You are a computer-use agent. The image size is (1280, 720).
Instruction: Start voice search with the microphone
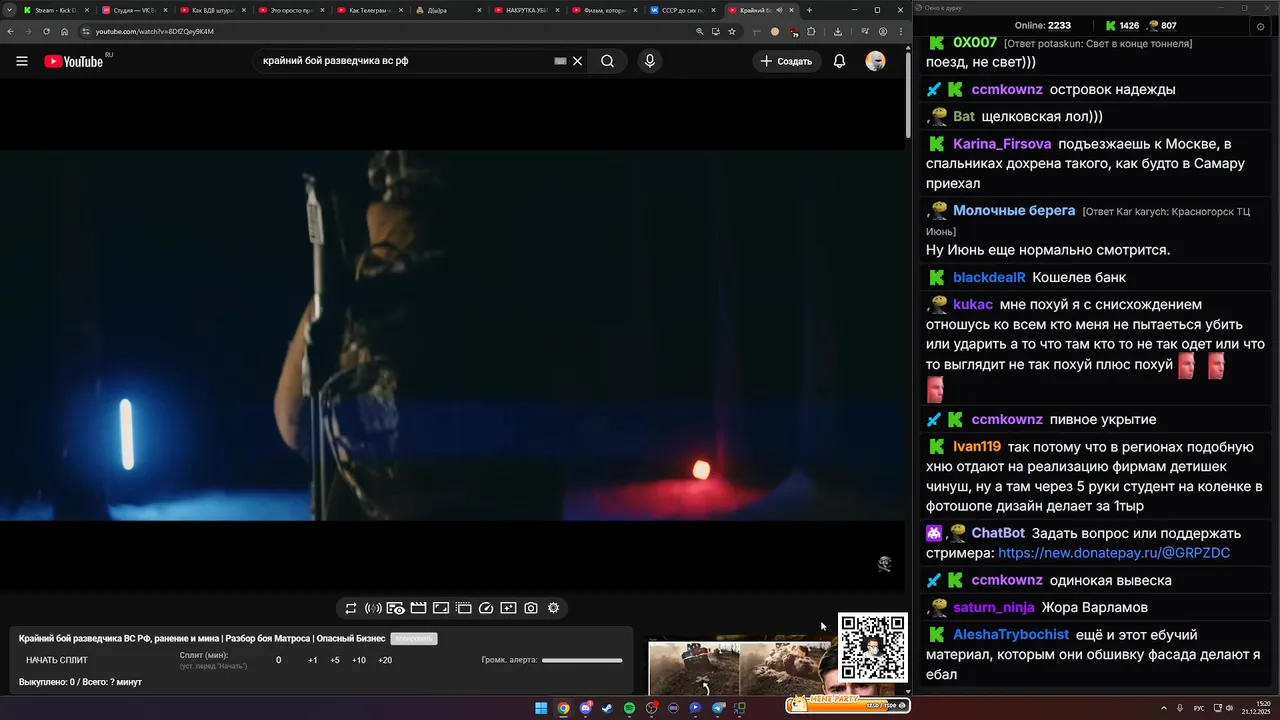pyautogui.click(x=650, y=61)
